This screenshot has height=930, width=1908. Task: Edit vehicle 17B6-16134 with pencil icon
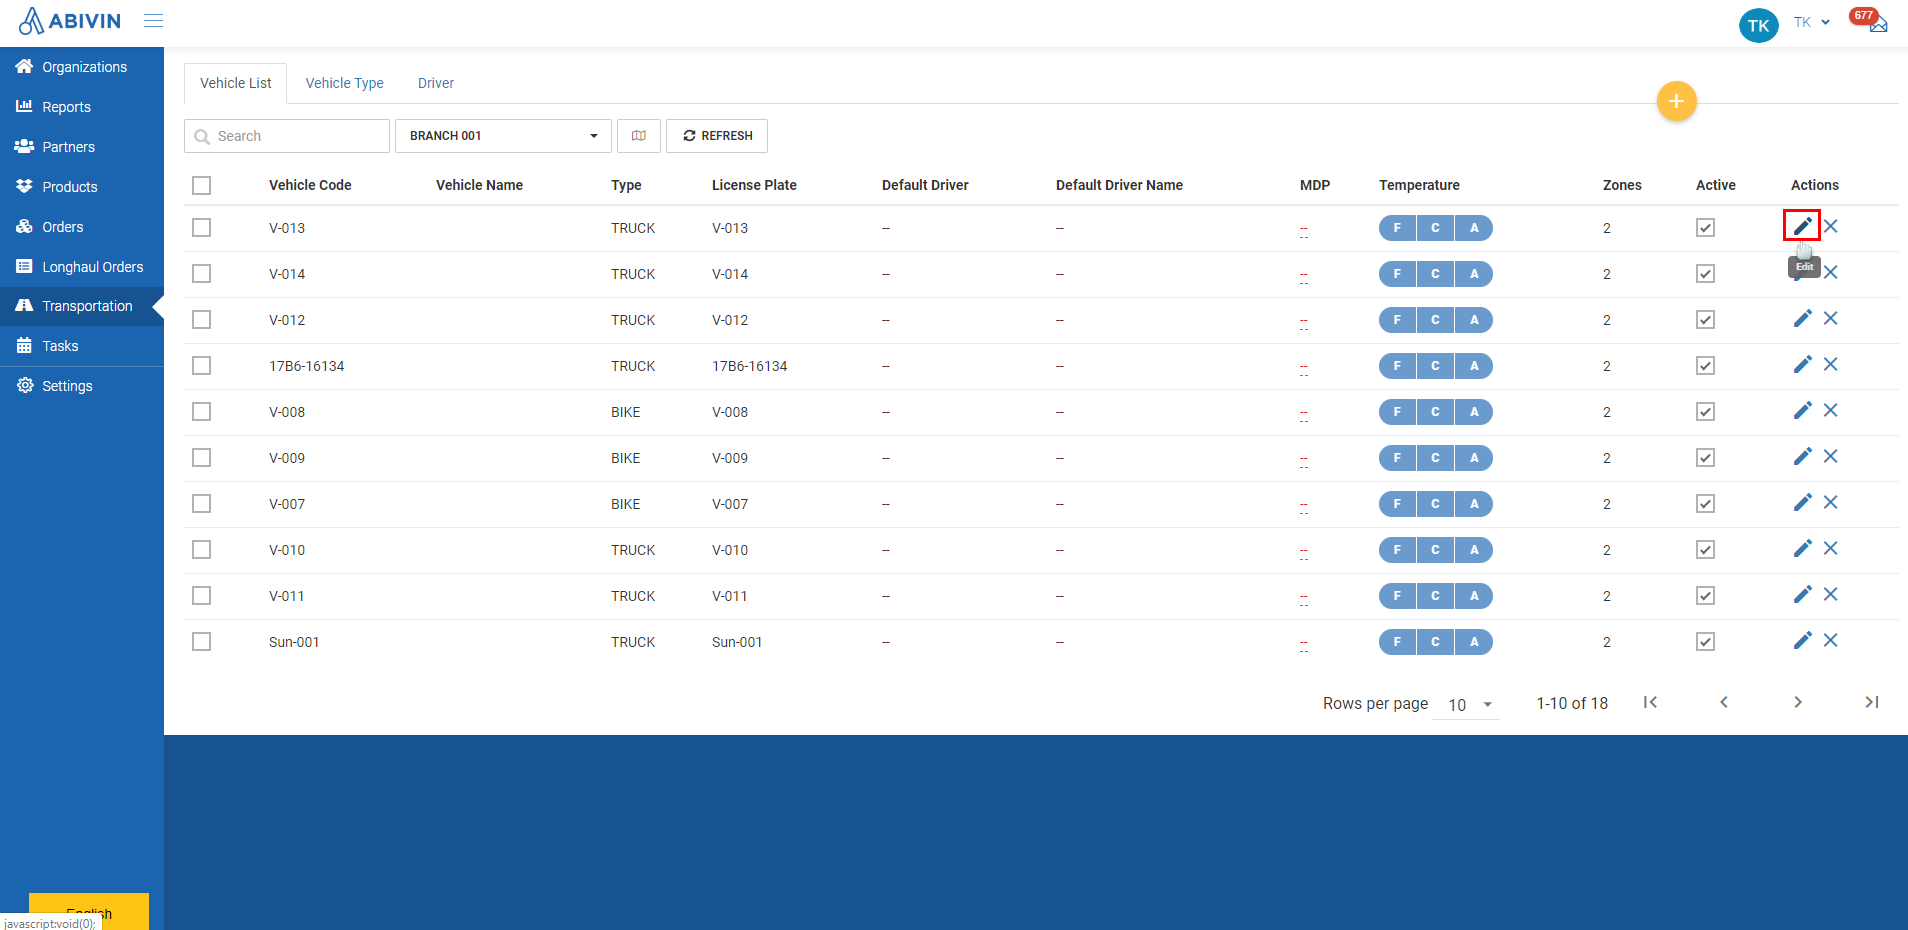1802,364
